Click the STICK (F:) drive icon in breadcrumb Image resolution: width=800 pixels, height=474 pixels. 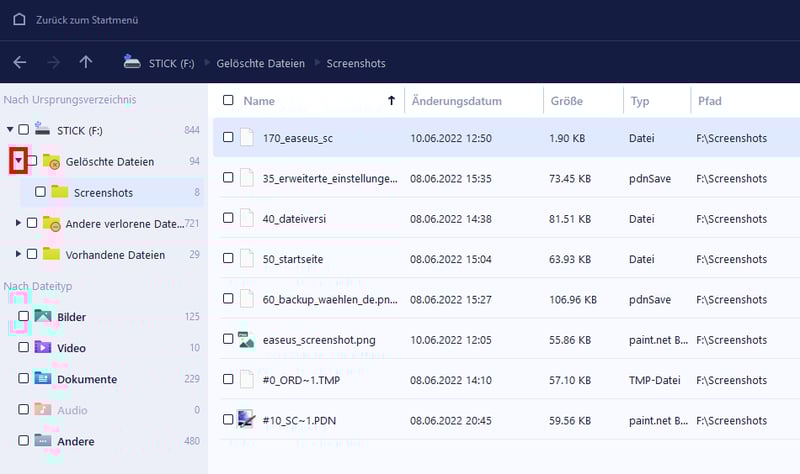(x=132, y=62)
